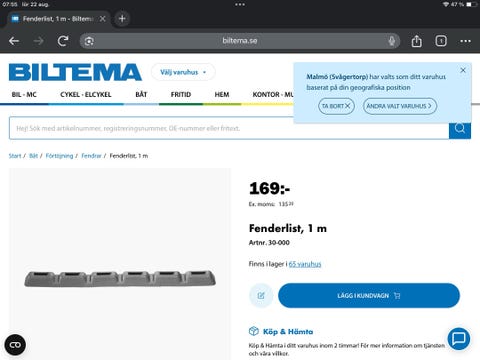Open a new tab with the plus icon
The image size is (480, 360).
point(122,19)
